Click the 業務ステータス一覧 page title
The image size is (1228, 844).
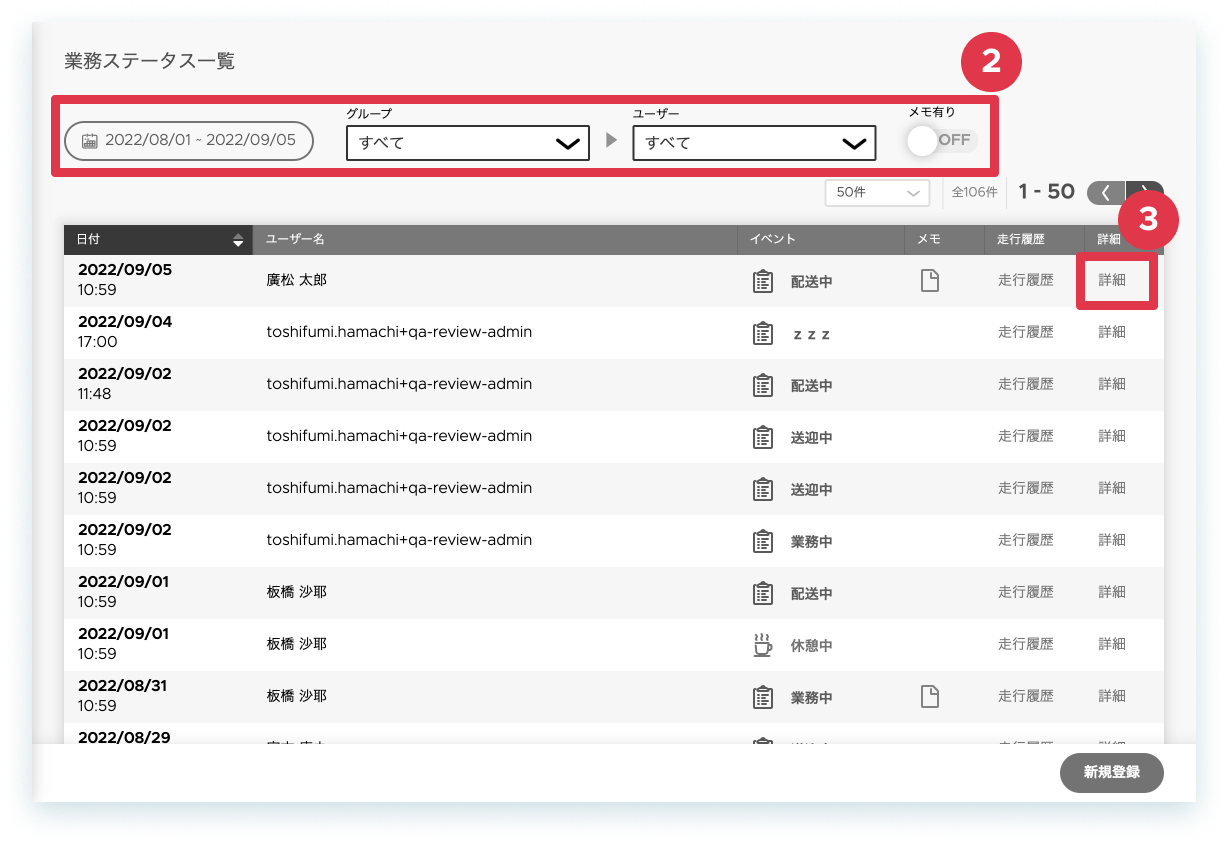click(150, 62)
